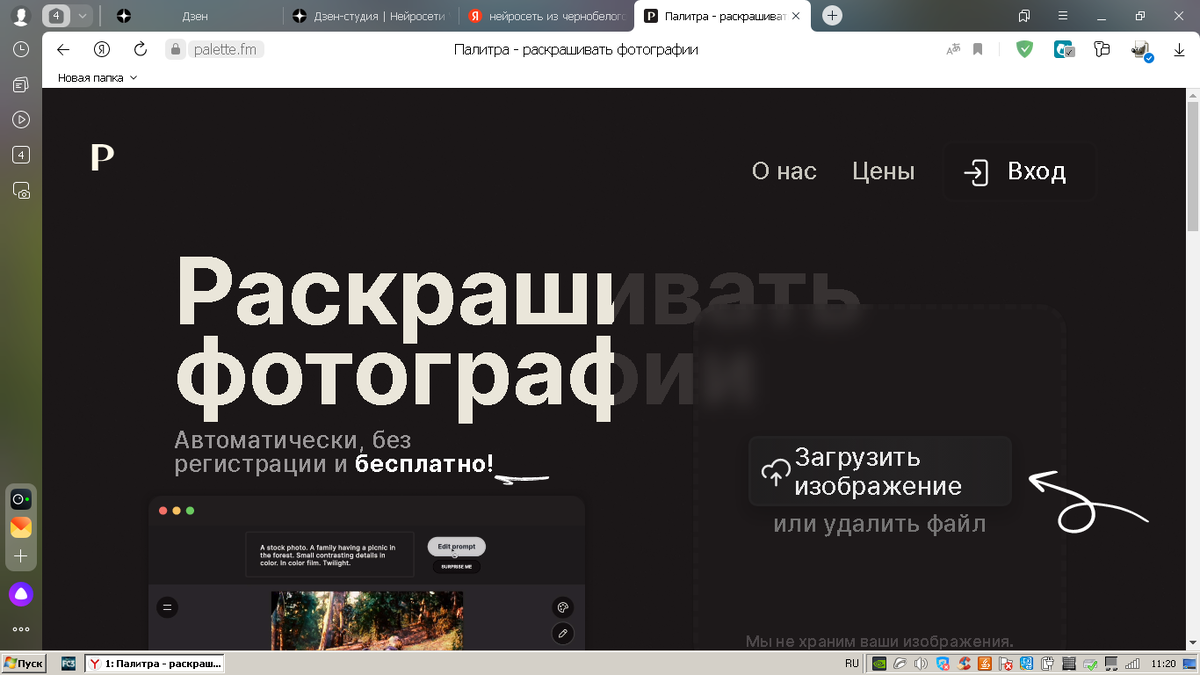The height and width of the screenshot is (675, 1200).
Task: Click the Вход login button
Action: [x=1017, y=172]
